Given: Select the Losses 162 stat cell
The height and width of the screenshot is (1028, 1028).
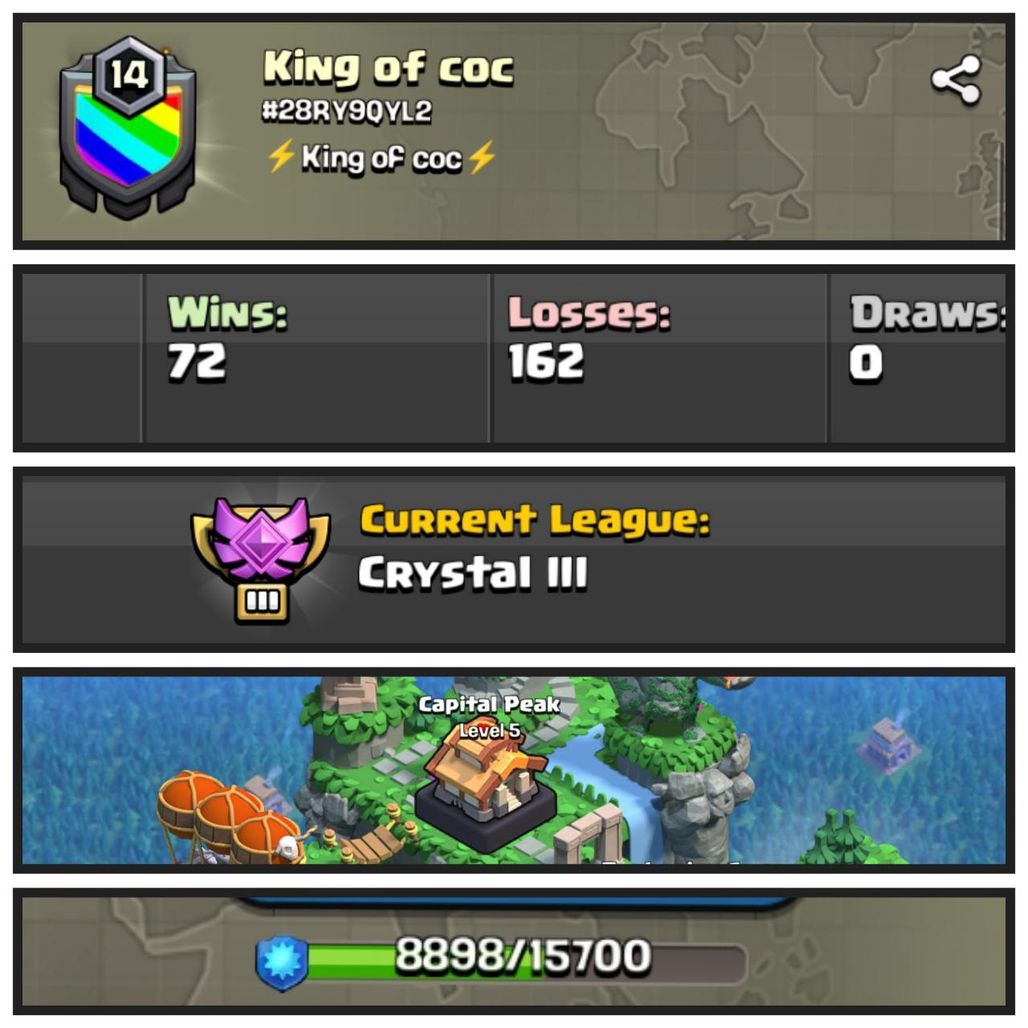Looking at the screenshot, I should click(660, 358).
